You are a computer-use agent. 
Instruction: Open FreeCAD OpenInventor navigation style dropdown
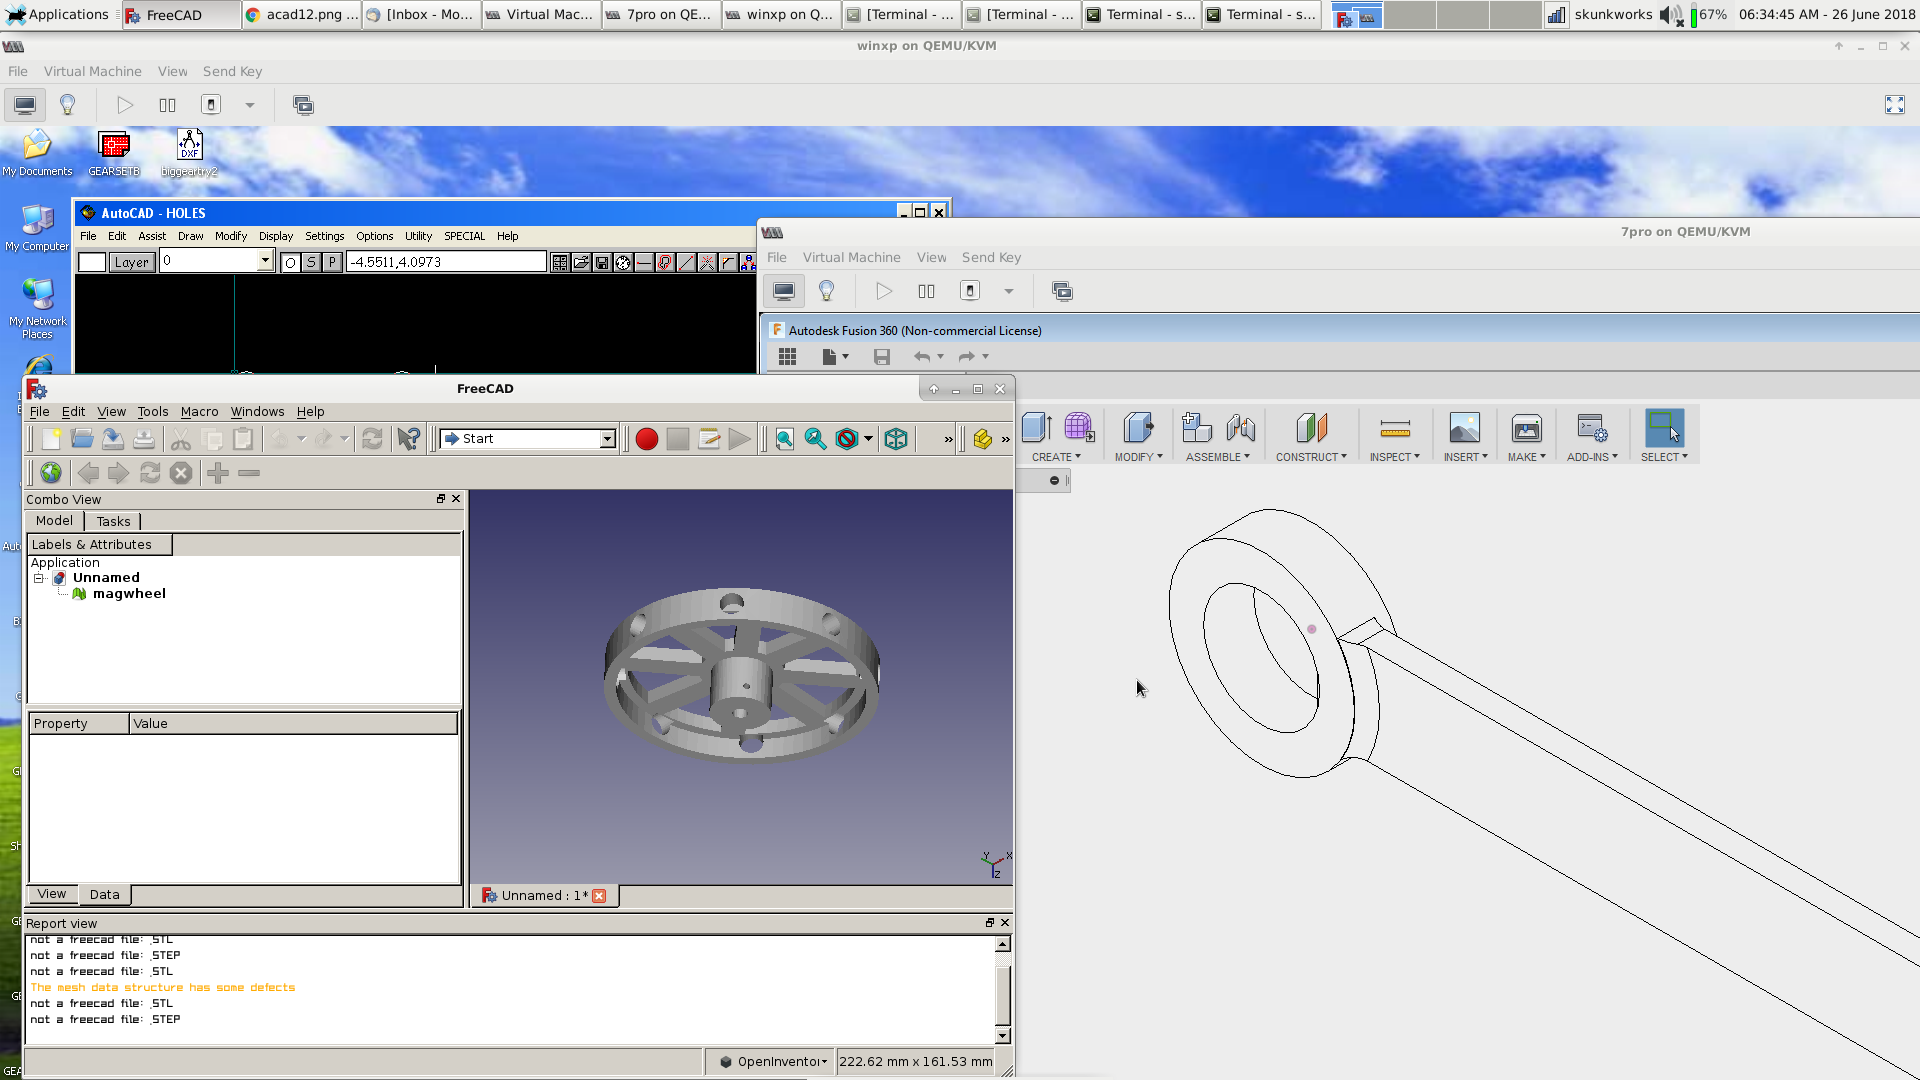click(774, 1062)
